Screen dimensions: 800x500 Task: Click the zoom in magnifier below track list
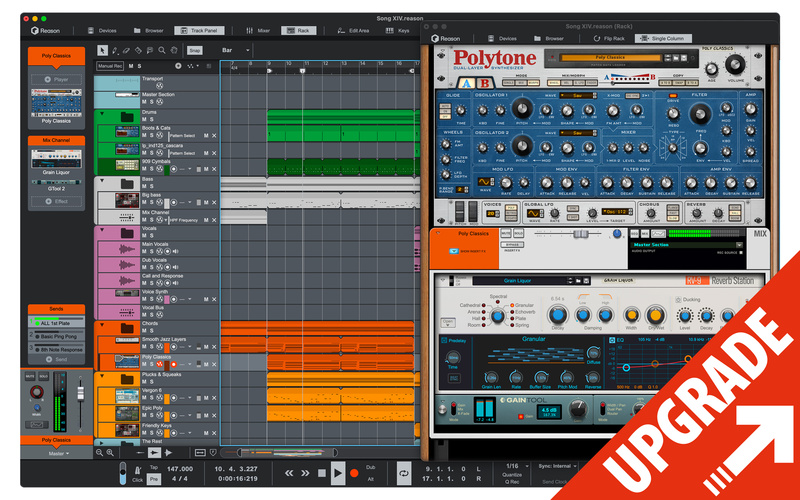[110, 453]
